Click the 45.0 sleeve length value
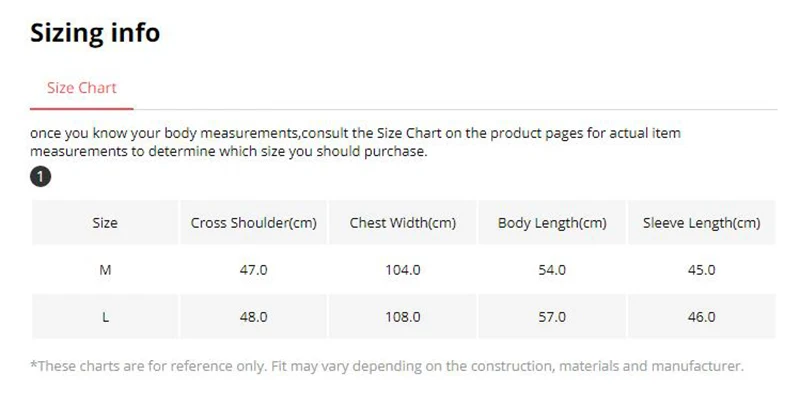The width and height of the screenshot is (800, 404). [701, 270]
